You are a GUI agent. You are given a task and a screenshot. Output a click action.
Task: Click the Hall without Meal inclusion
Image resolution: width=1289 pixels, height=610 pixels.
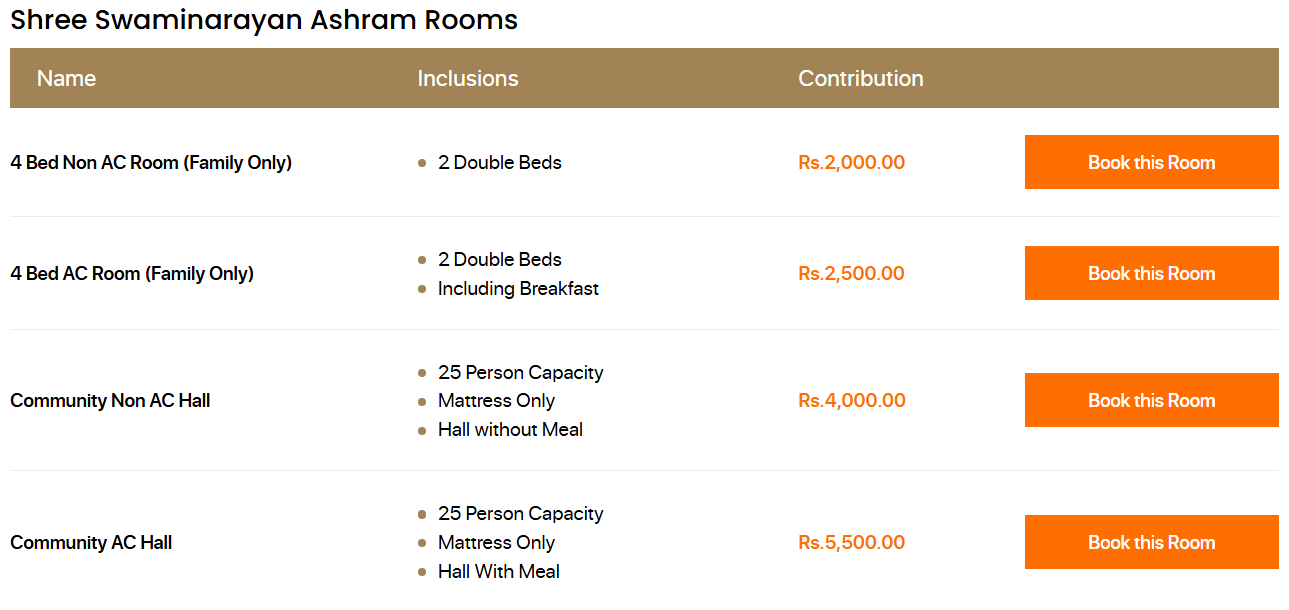point(510,429)
